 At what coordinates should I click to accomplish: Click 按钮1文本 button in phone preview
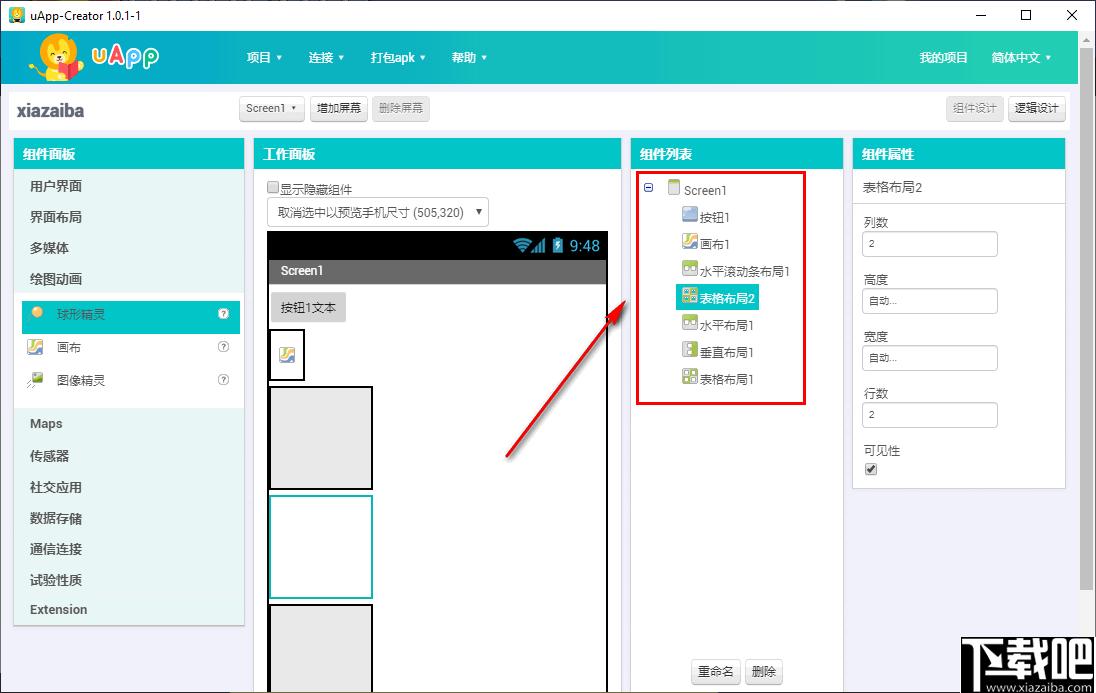coord(308,307)
